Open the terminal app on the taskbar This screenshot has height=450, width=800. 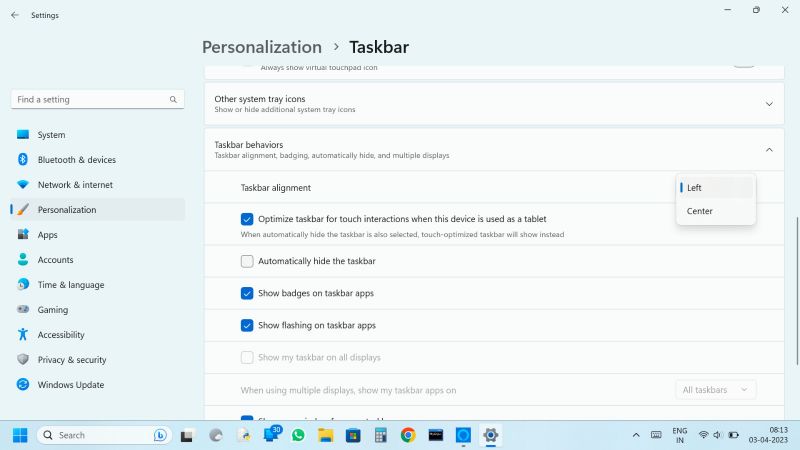click(436, 435)
